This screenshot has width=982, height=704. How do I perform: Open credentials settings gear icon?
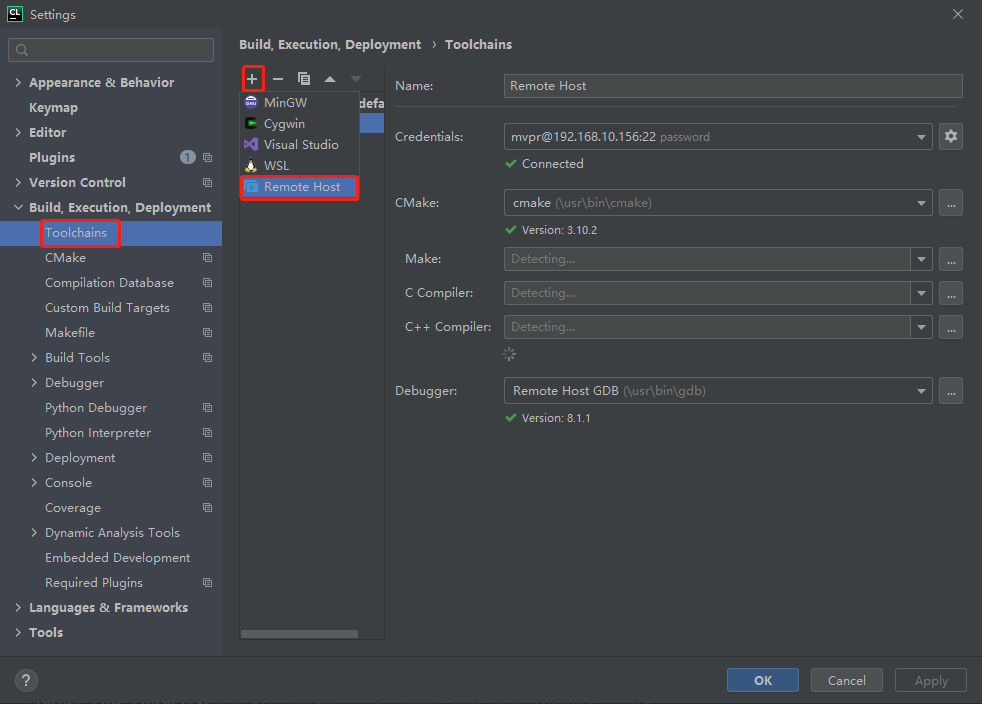951,137
